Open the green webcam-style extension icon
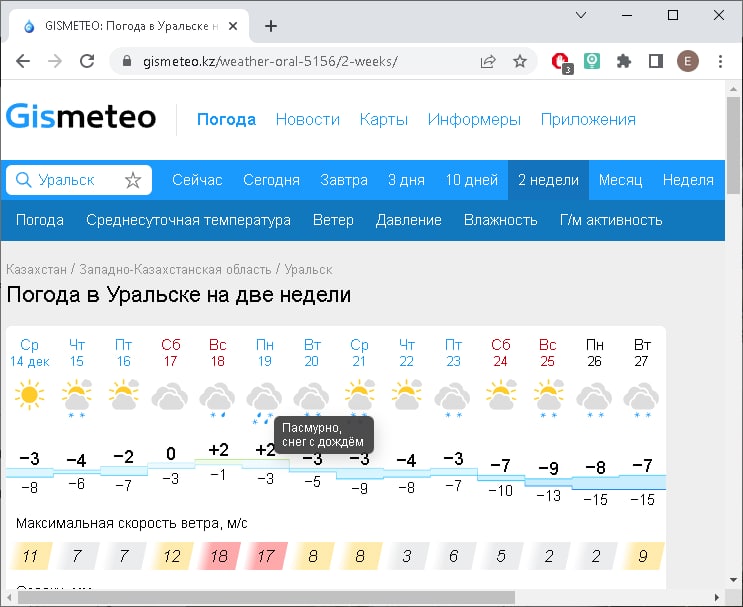 (x=591, y=61)
